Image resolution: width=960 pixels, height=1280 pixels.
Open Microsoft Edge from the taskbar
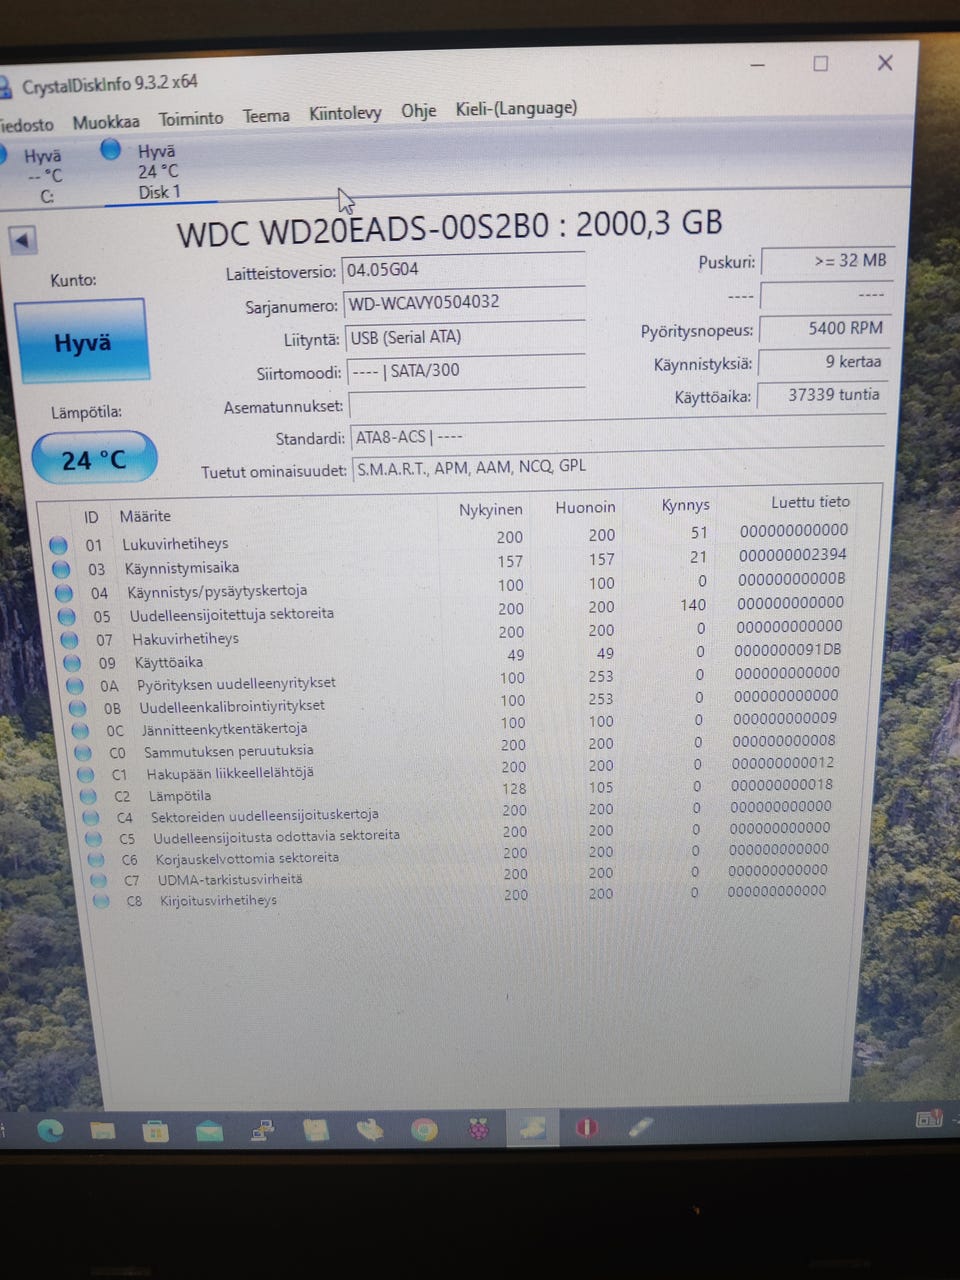pyautogui.click(x=49, y=1130)
